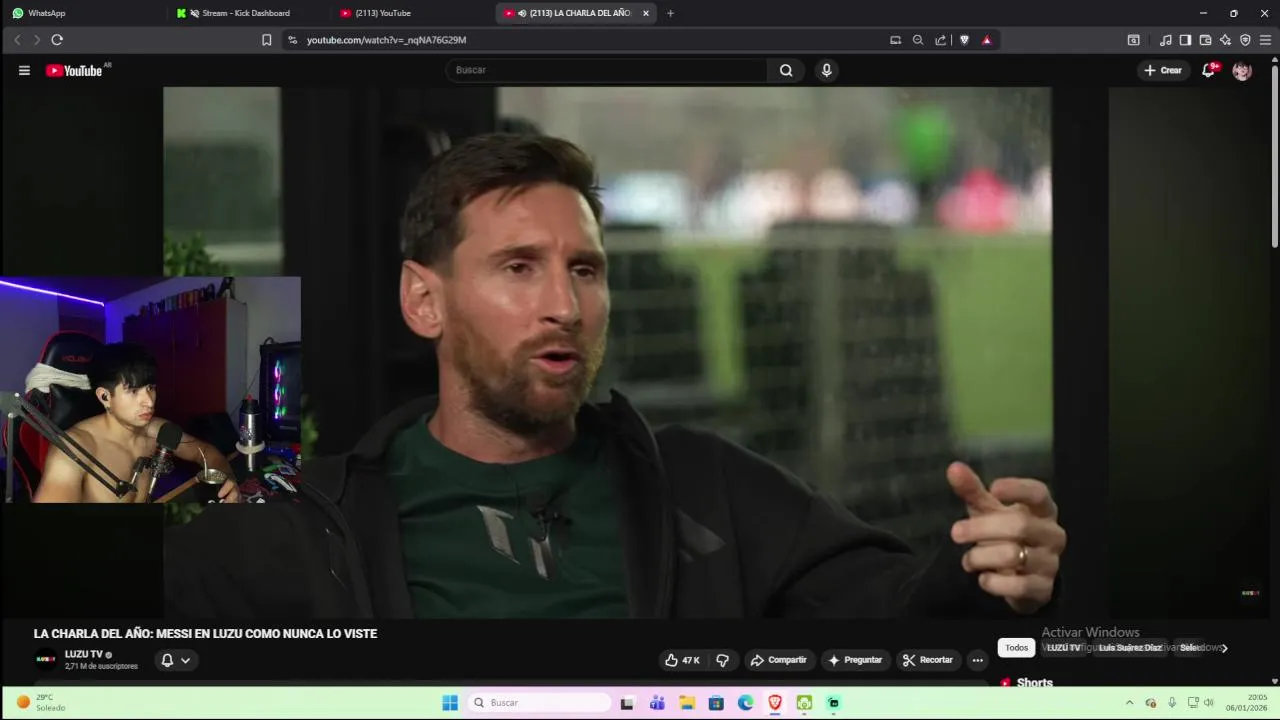This screenshot has height=720, width=1280.
Task: Open the cast/install screen icon
Action: click(x=895, y=40)
